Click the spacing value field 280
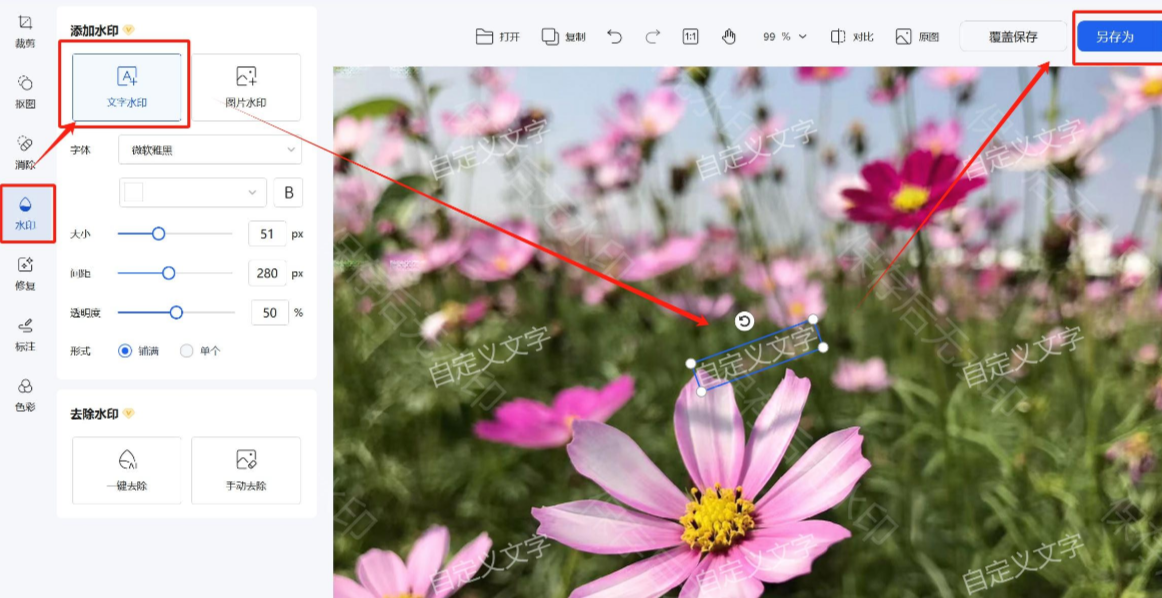The height and width of the screenshot is (598, 1162). (268, 273)
